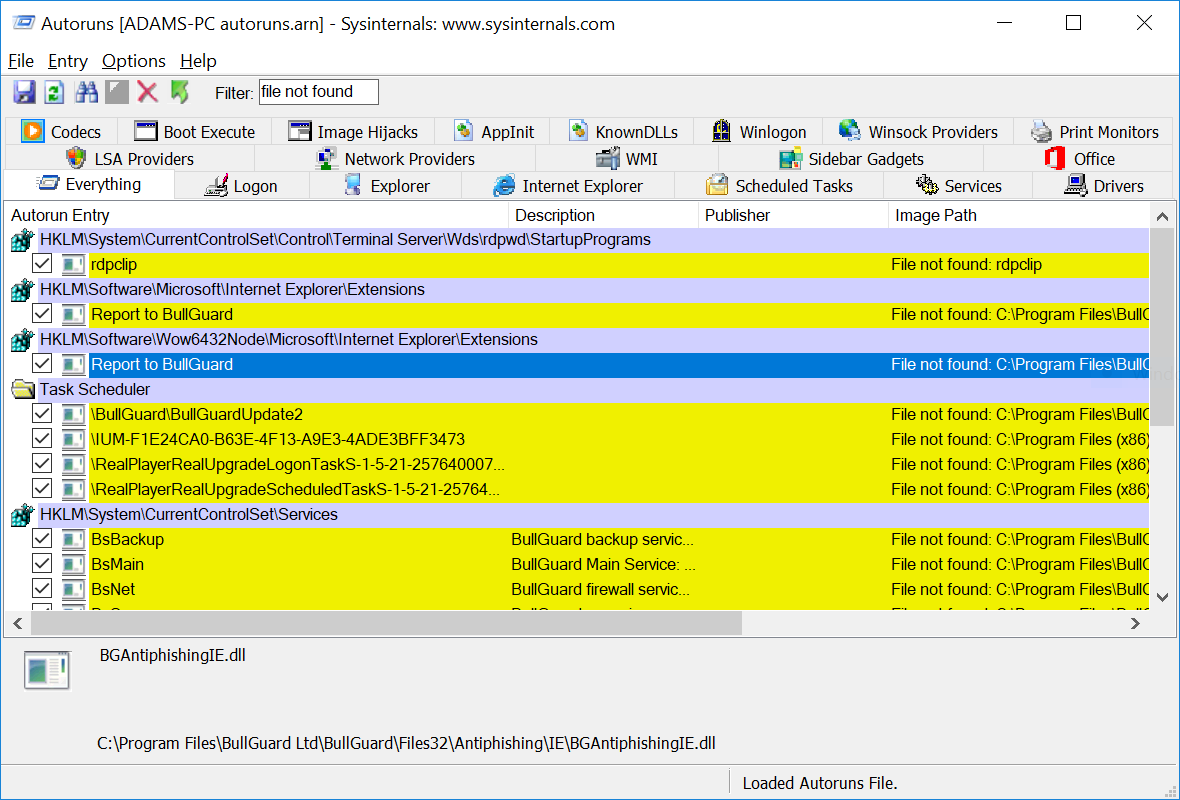Select the Logon tab
The width and height of the screenshot is (1180, 800).
(242, 186)
